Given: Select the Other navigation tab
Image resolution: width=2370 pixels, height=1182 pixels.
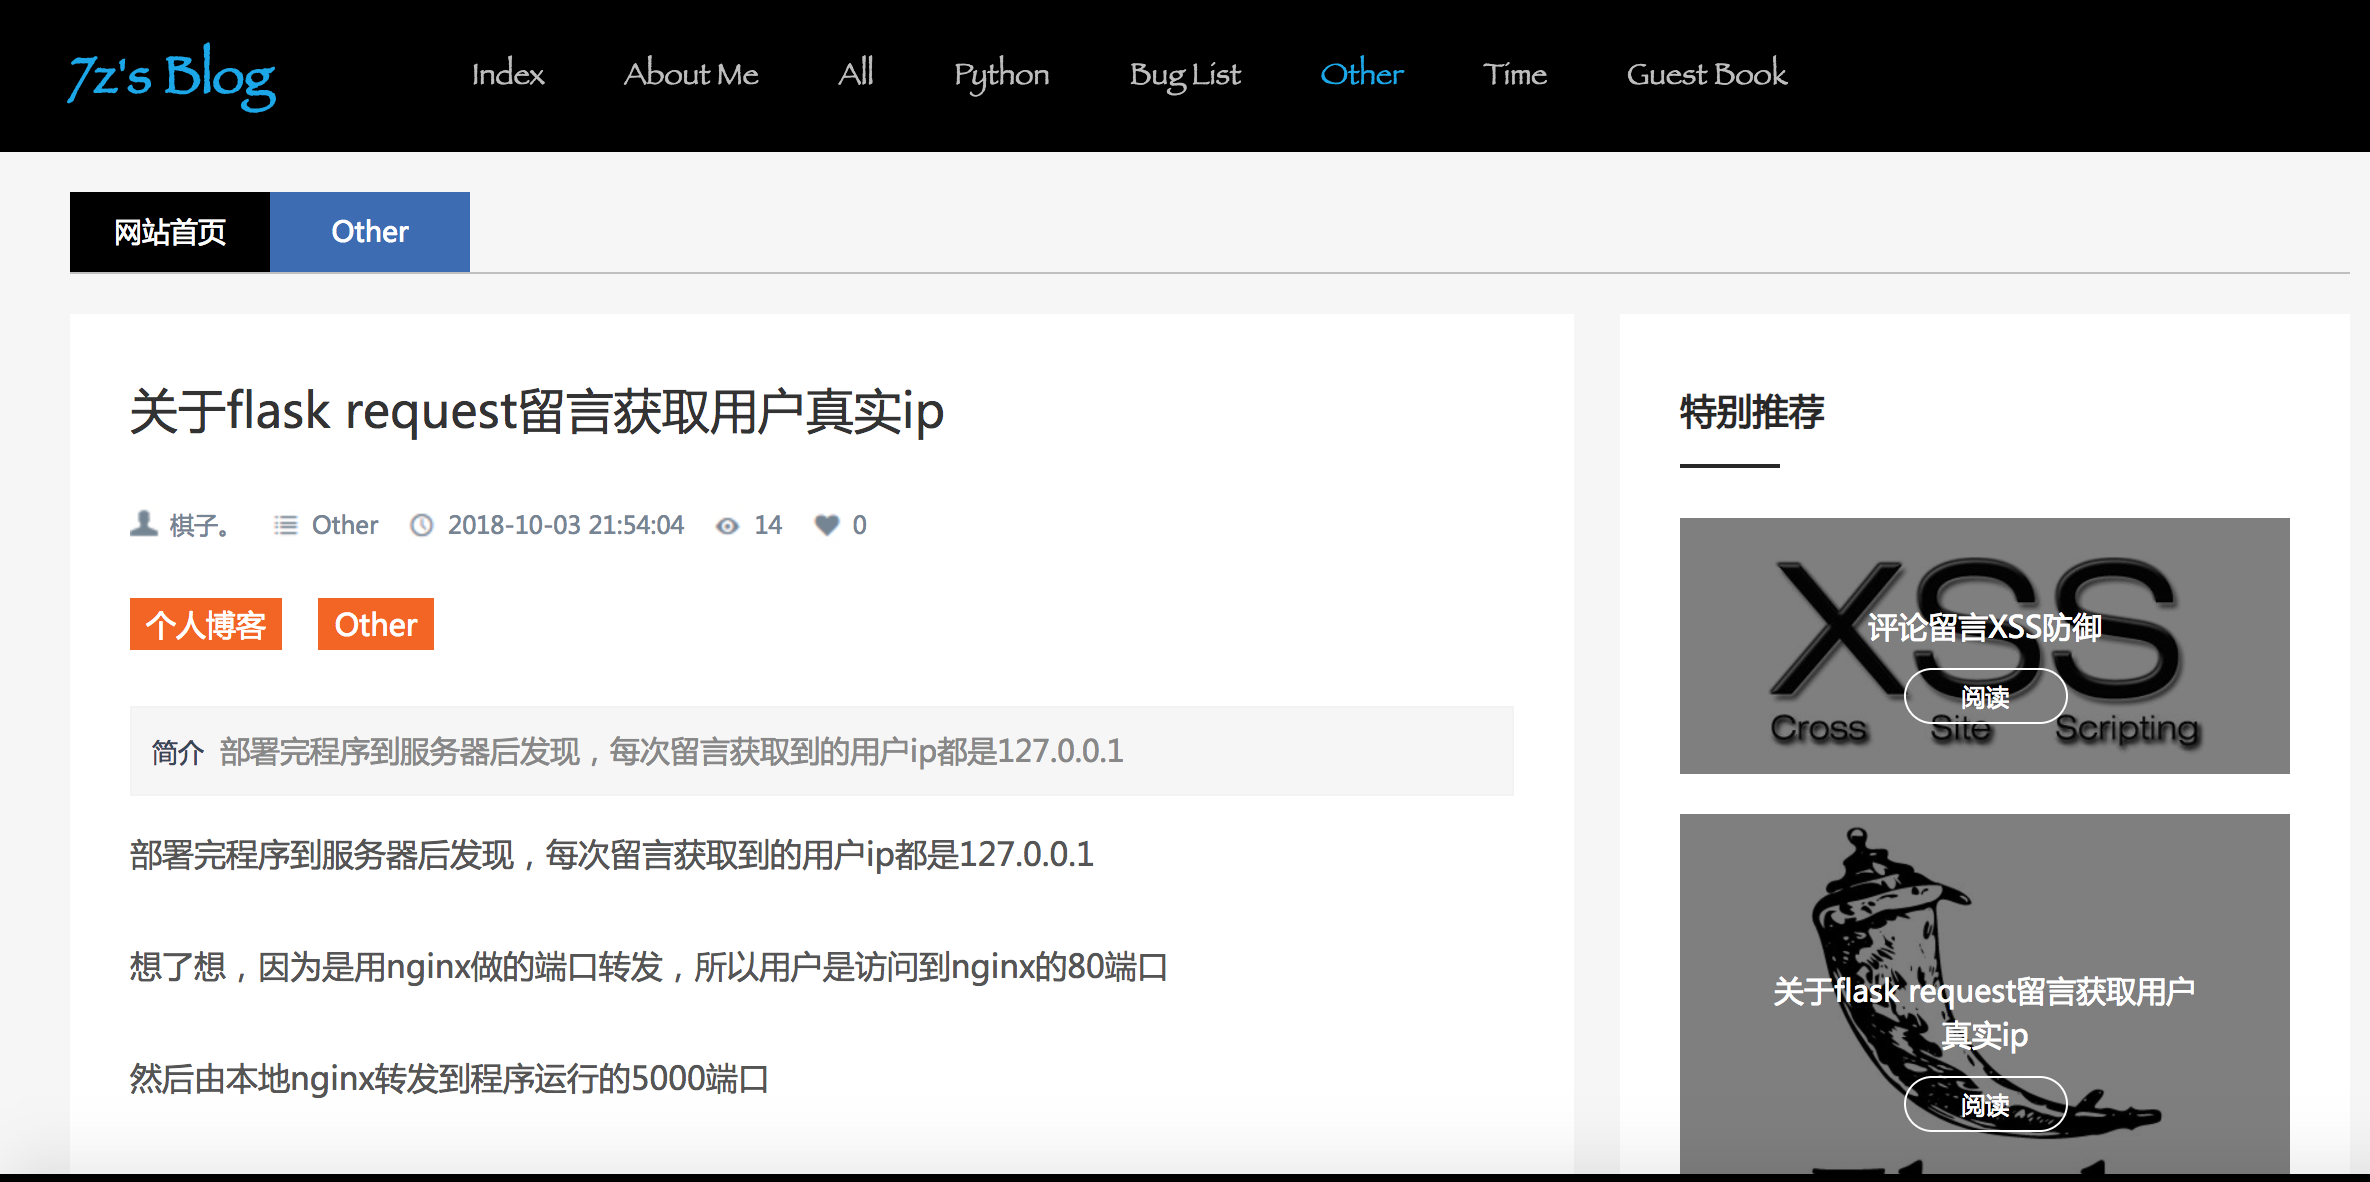Looking at the screenshot, I should [1359, 74].
